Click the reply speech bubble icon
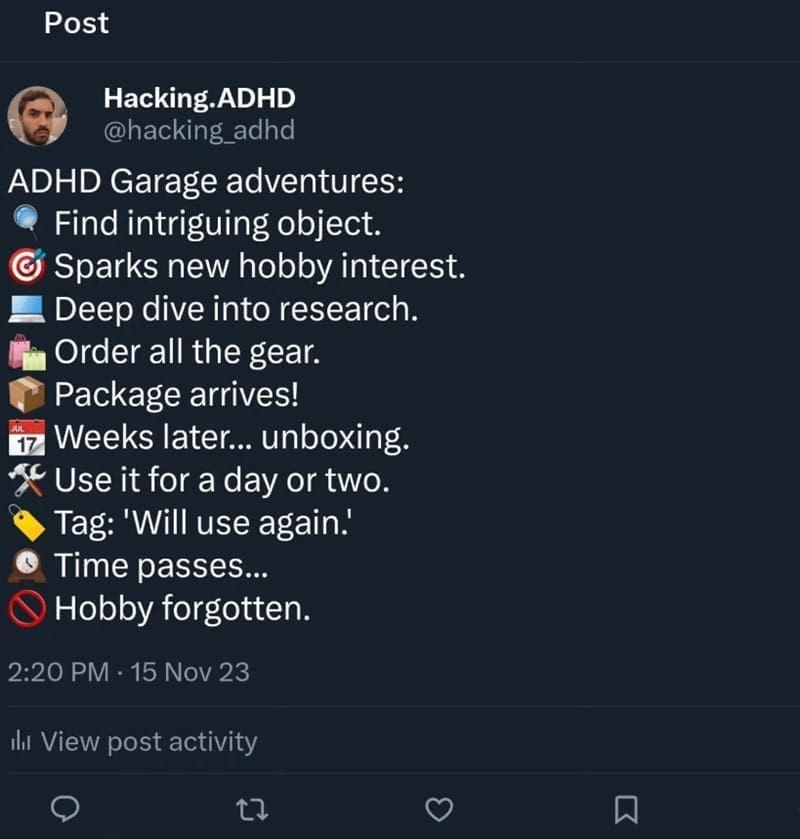The height and width of the screenshot is (839, 800). (x=65, y=808)
